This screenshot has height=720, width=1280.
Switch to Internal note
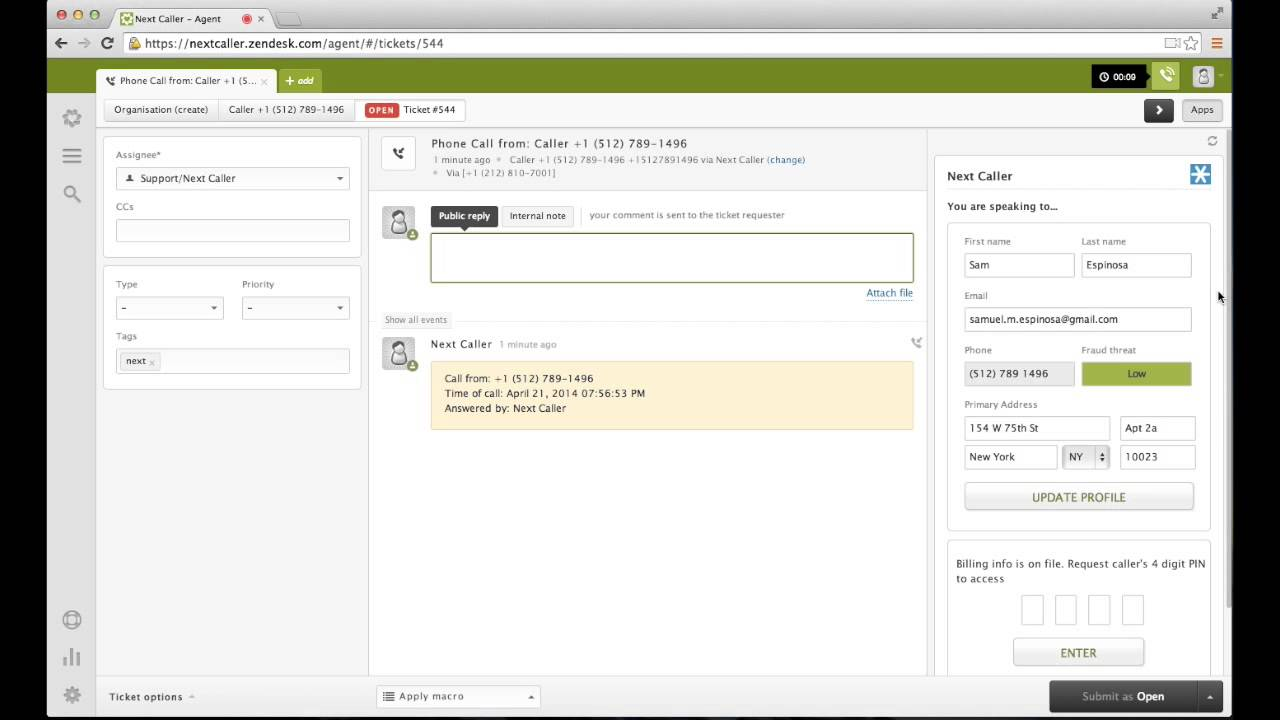tap(537, 216)
